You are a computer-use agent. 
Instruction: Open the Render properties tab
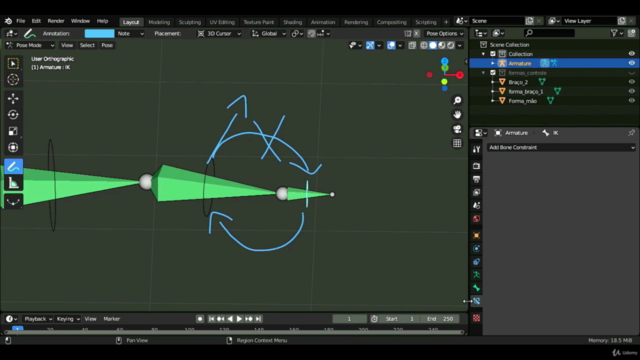pos(476,166)
